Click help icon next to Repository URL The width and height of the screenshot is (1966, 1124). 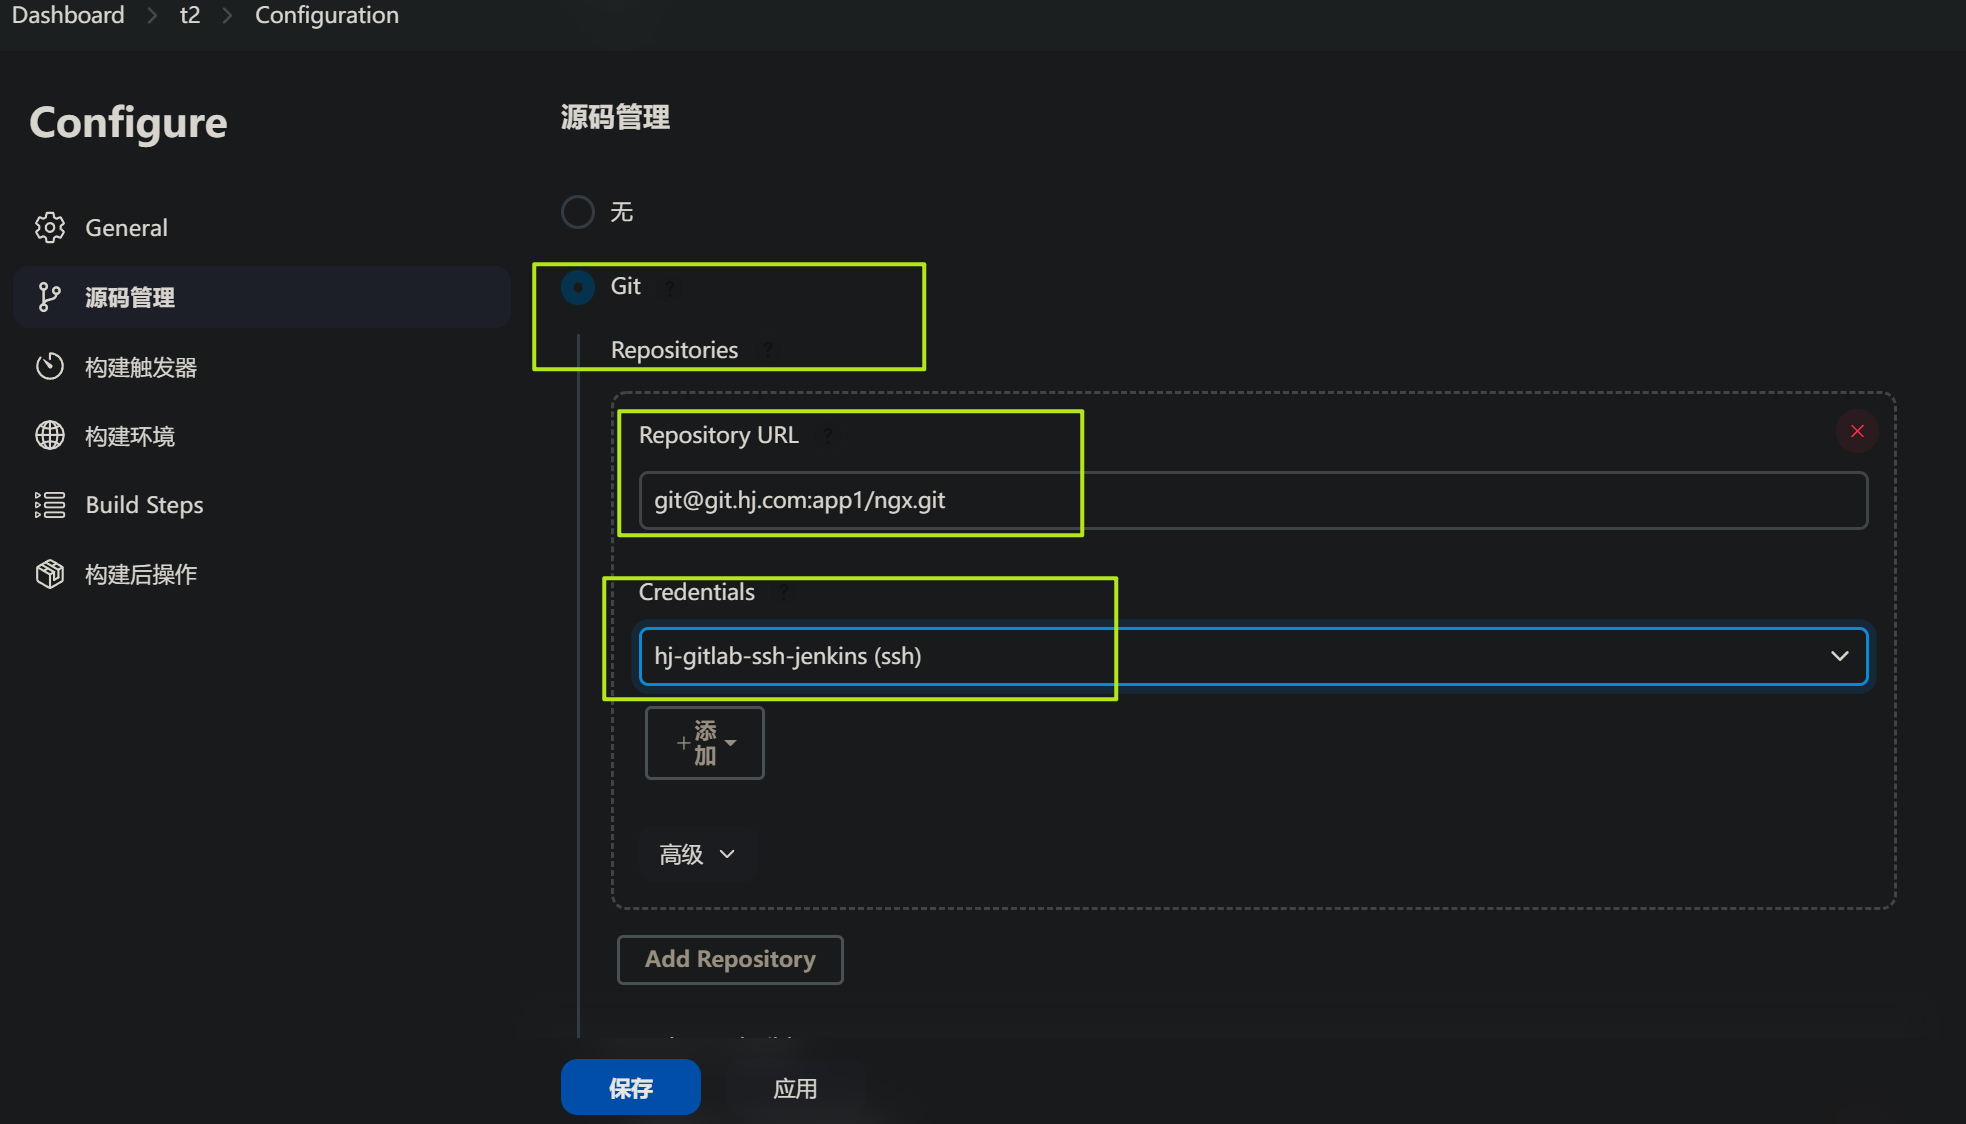(x=828, y=436)
